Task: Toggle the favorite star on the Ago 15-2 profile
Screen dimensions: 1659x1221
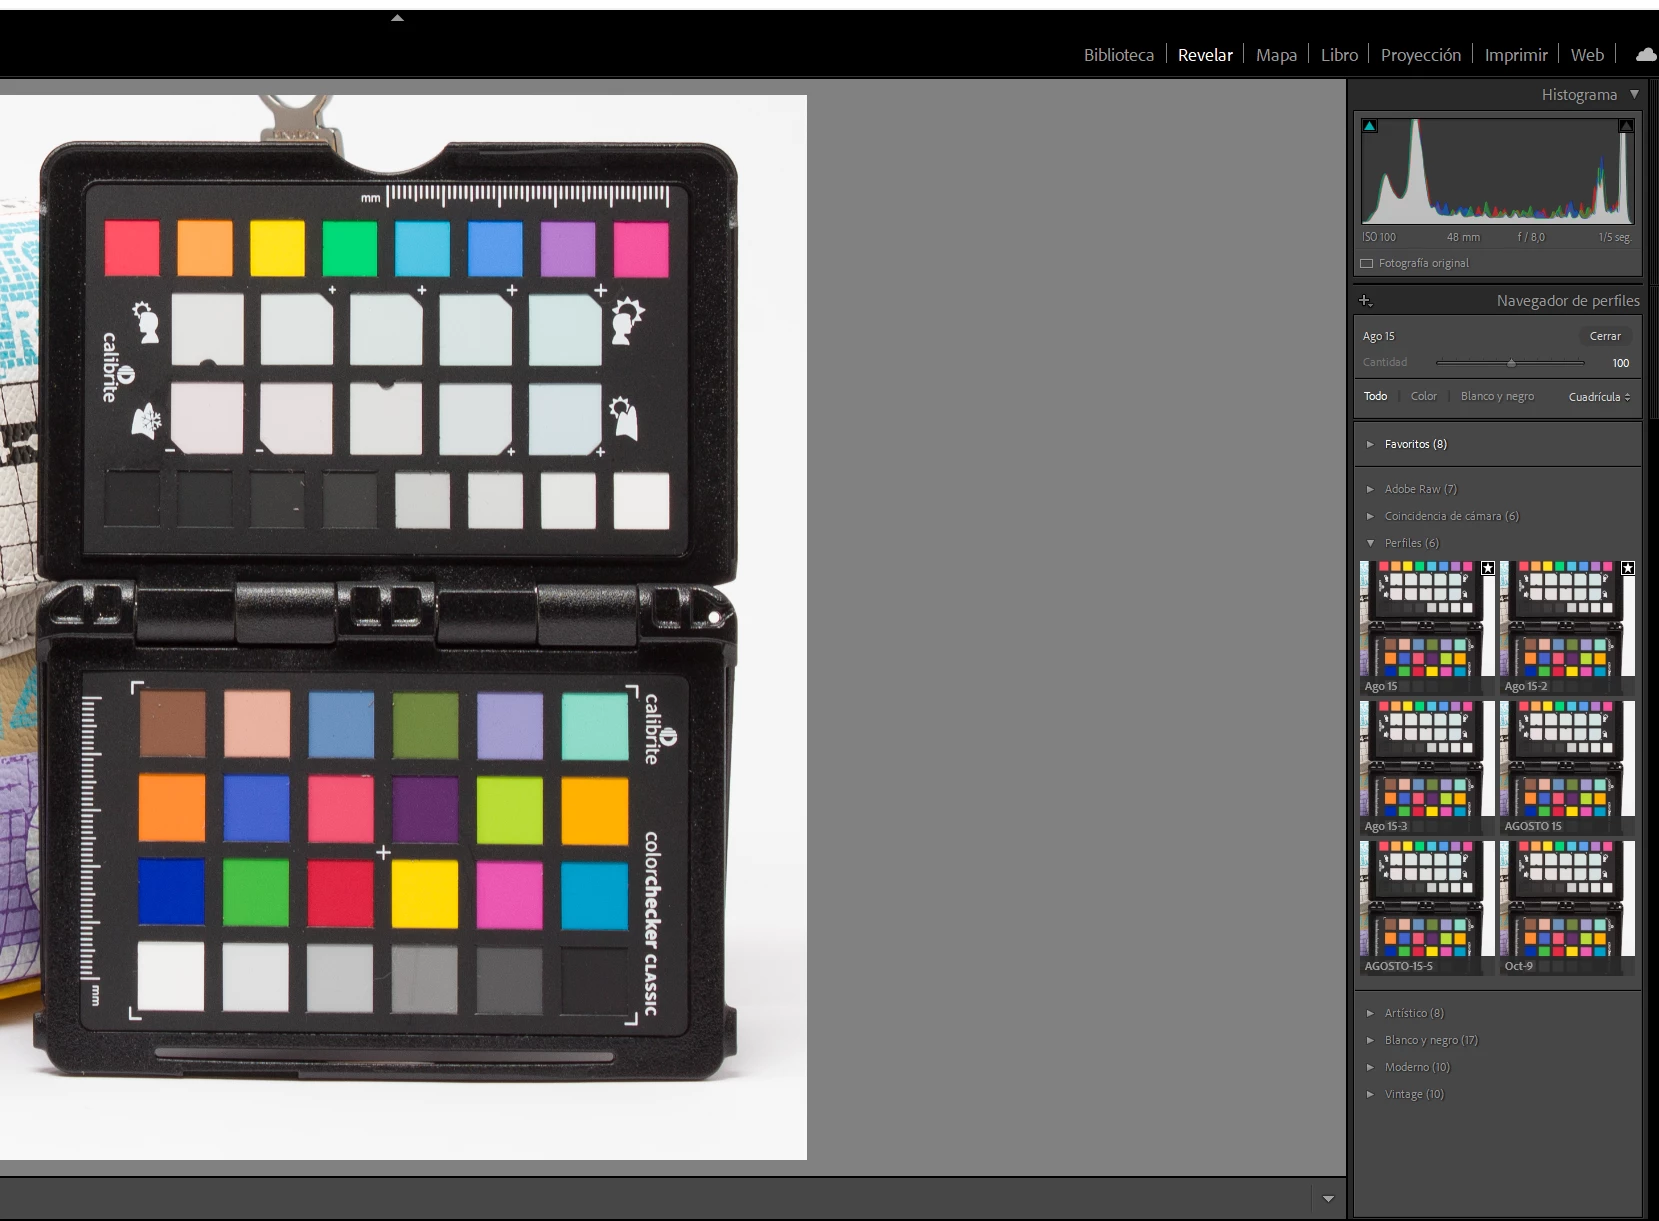Action: coord(1628,568)
